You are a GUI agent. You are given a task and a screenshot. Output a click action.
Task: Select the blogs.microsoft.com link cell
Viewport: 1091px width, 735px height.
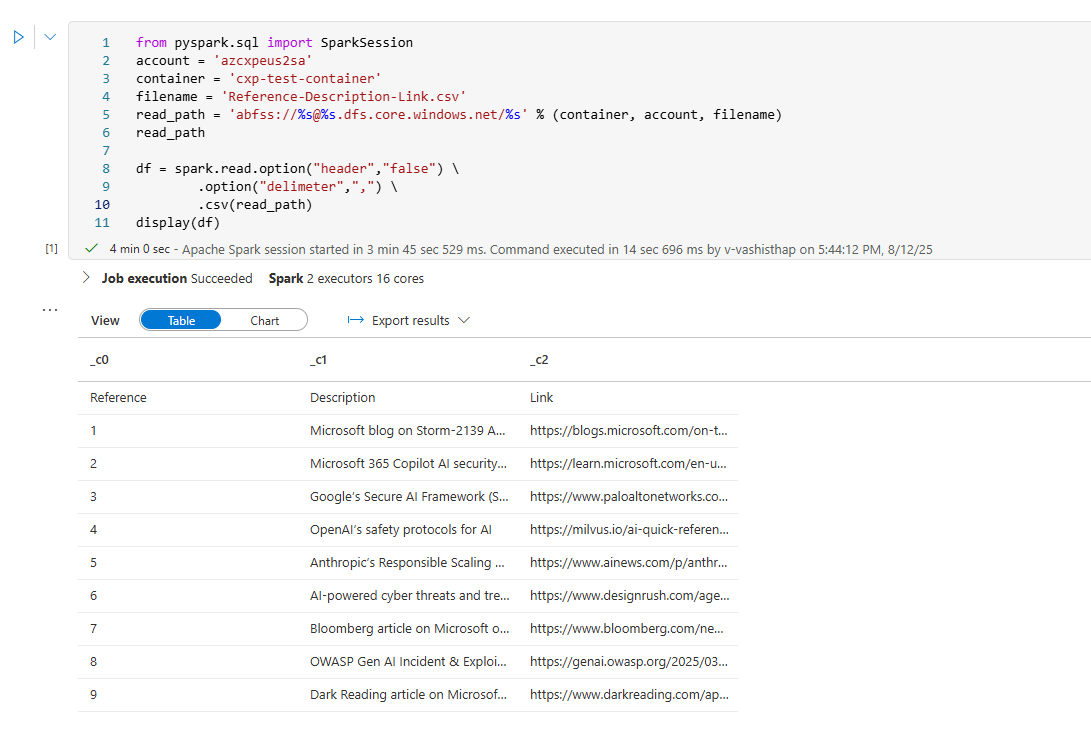tap(628, 431)
